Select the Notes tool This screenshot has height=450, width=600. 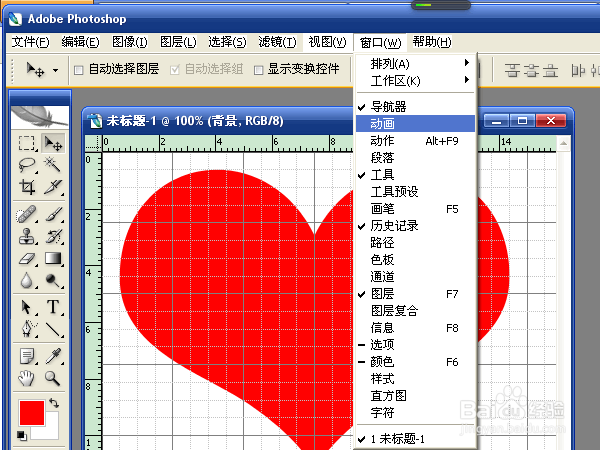[27, 356]
